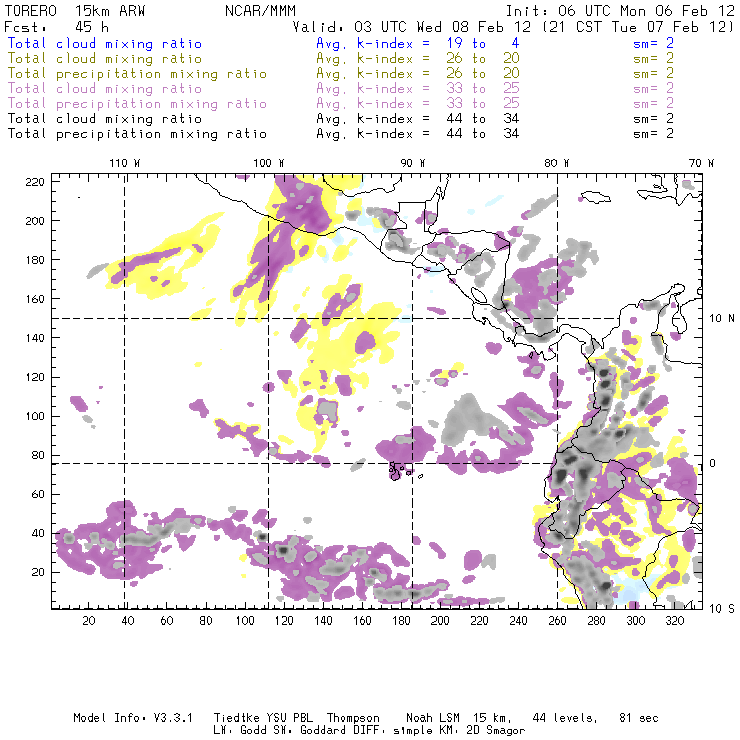
Task: Click the '20' tick on the horizontal axis
Action: click(x=89, y=621)
